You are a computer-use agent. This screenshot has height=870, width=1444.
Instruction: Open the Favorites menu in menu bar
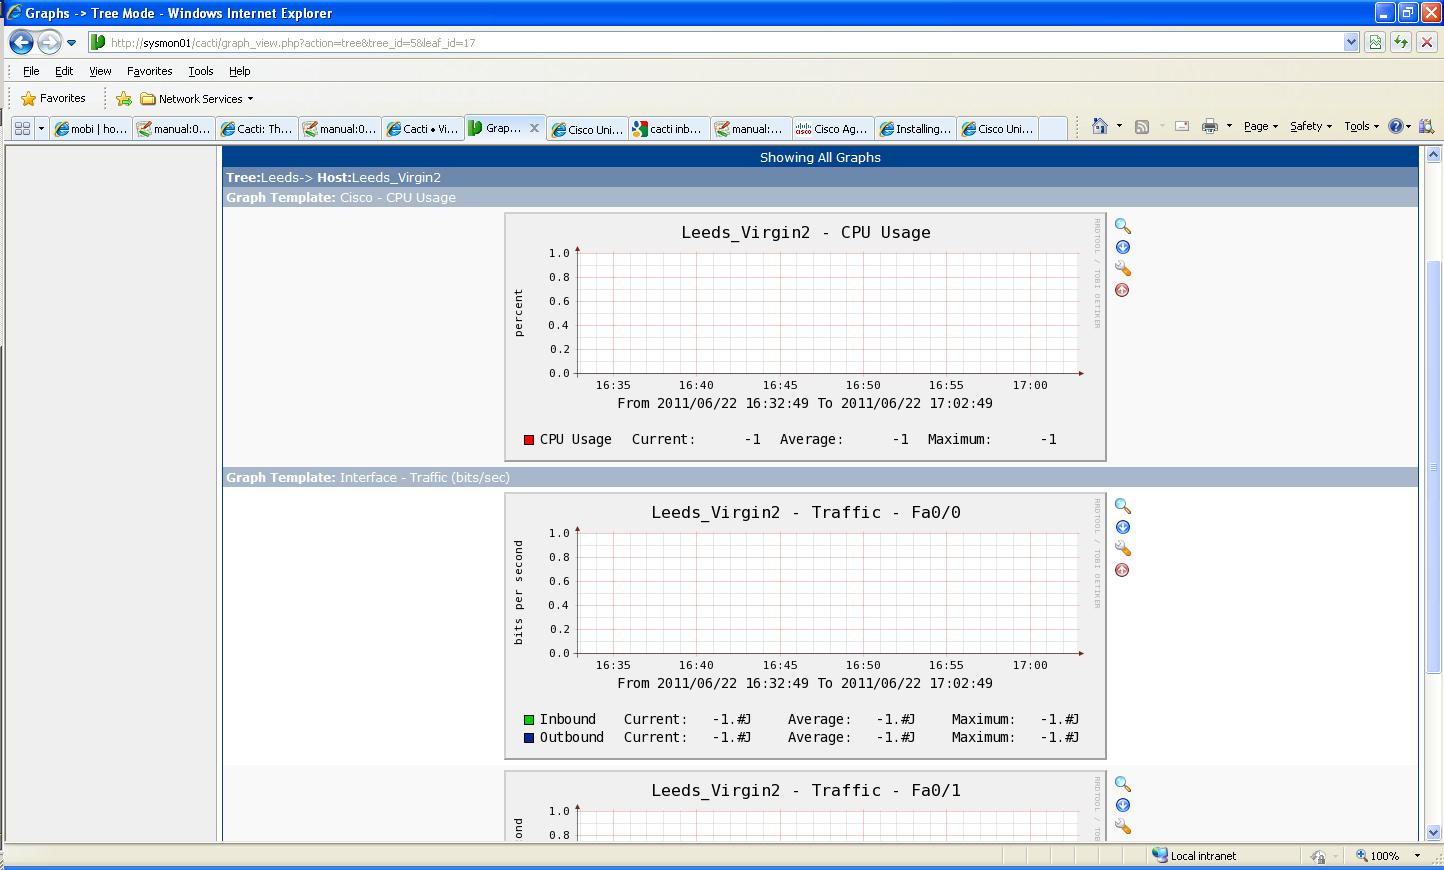150,71
